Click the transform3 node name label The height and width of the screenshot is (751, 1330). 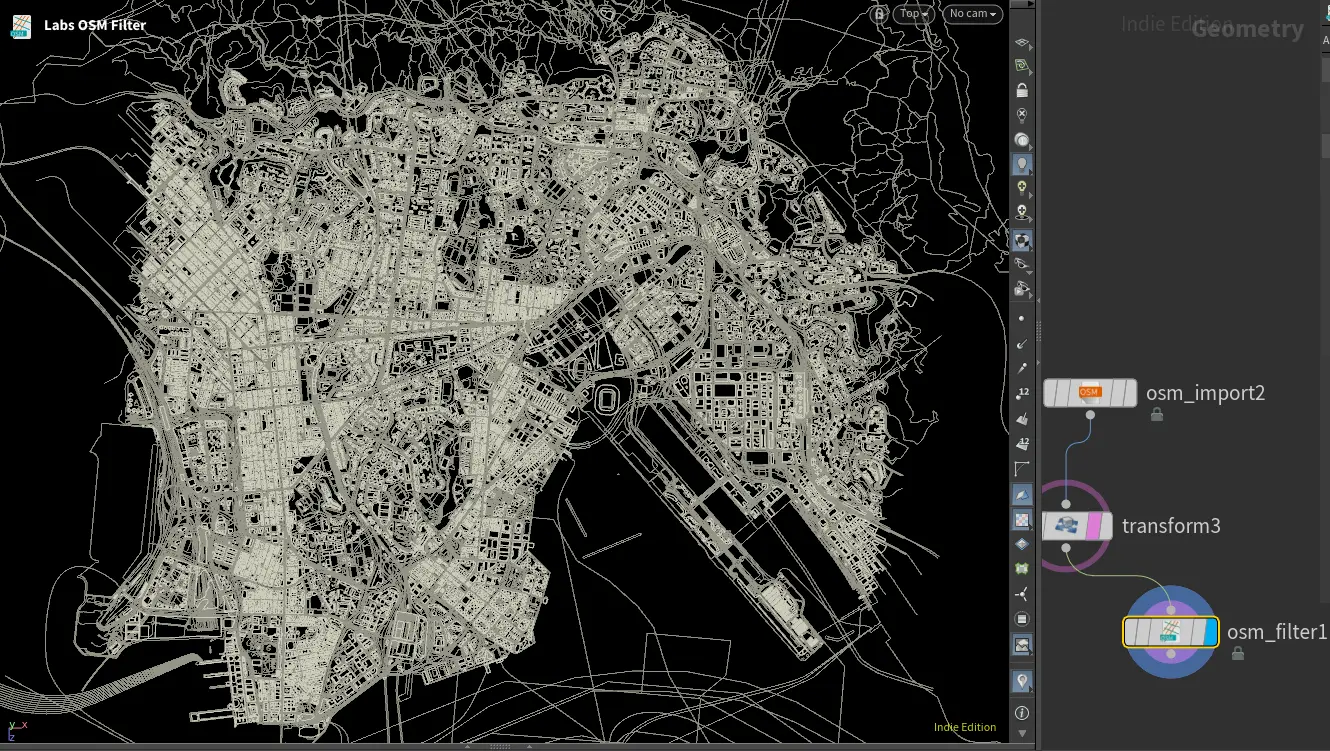click(x=1171, y=526)
